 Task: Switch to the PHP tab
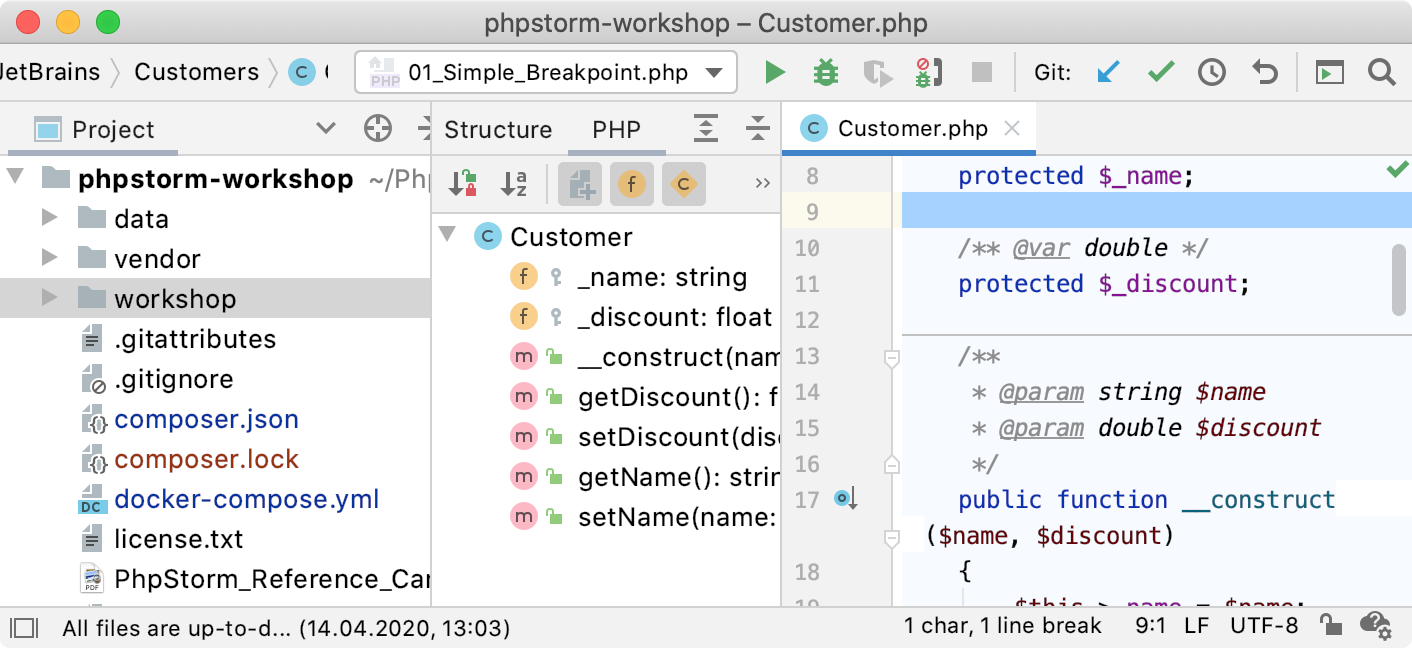pos(616,129)
